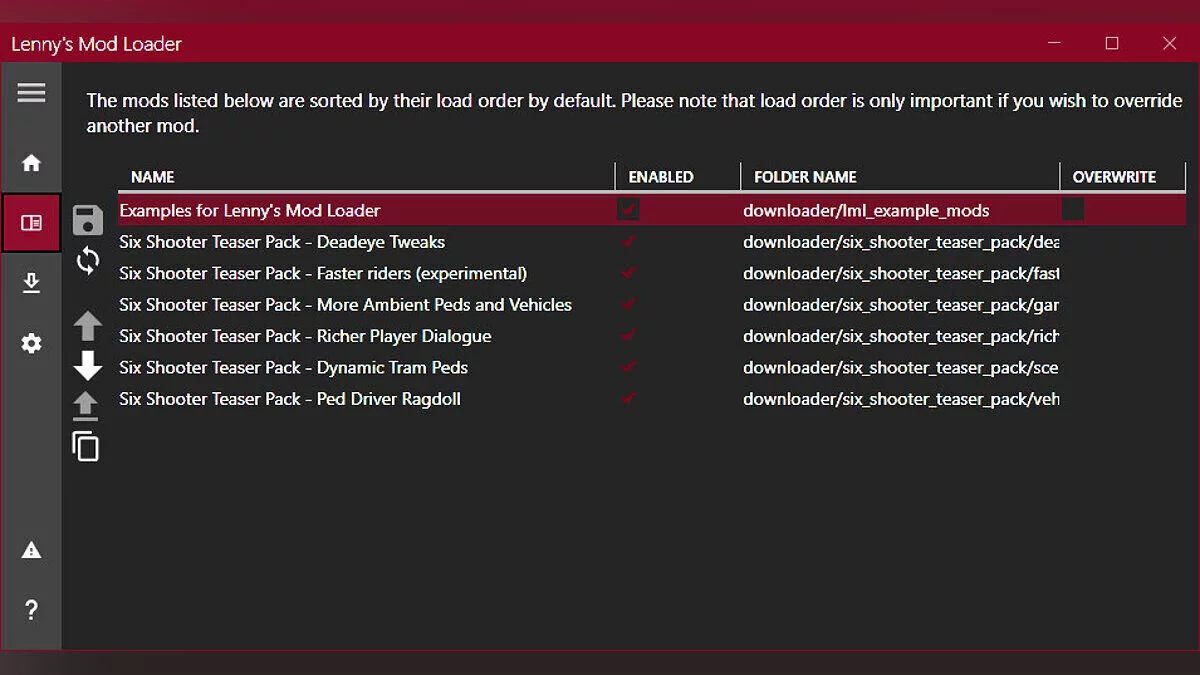Open the Downloads section in sidebar

31,283
